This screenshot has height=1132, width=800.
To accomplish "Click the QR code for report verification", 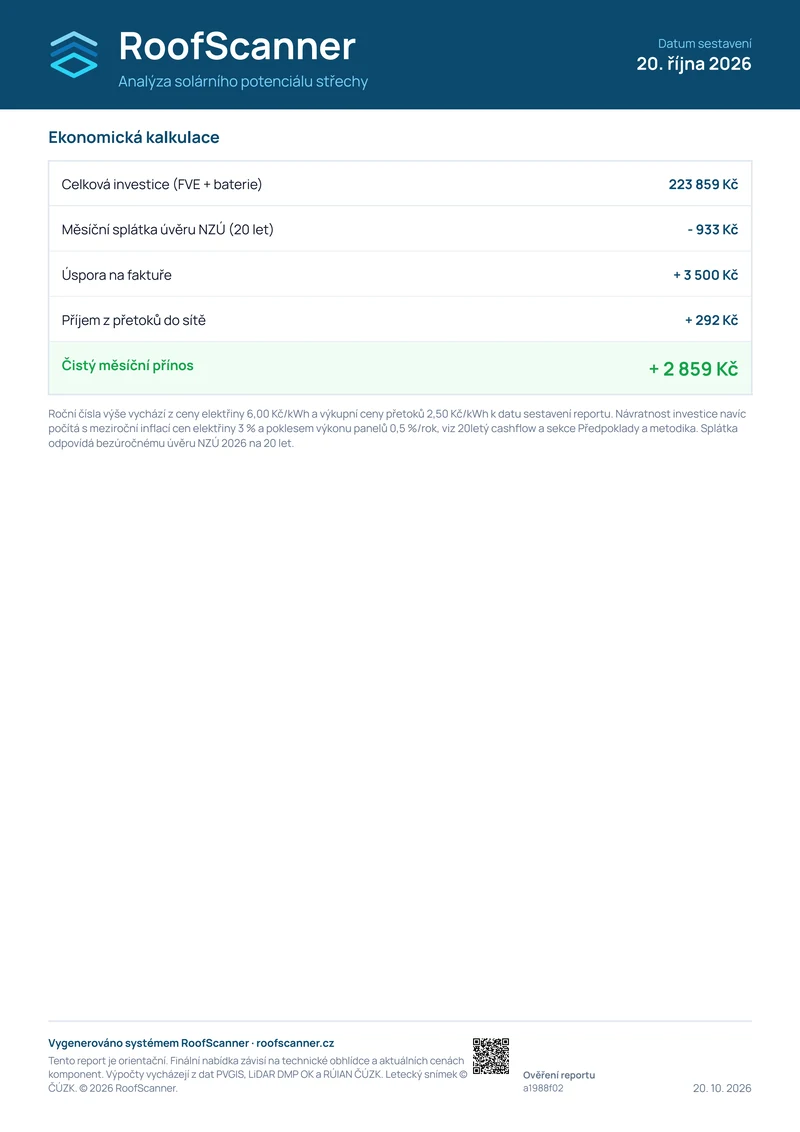I will 491,1056.
